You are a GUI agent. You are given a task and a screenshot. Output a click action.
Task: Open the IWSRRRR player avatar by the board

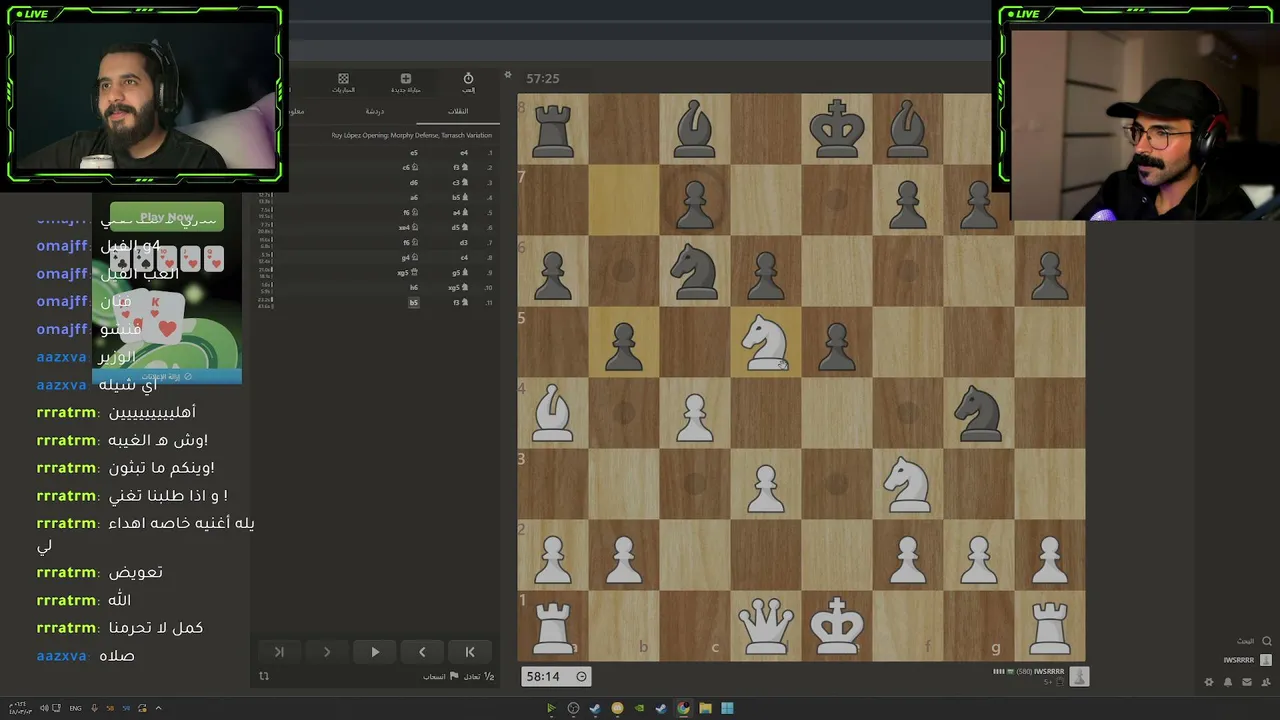pyautogui.click(x=1079, y=677)
